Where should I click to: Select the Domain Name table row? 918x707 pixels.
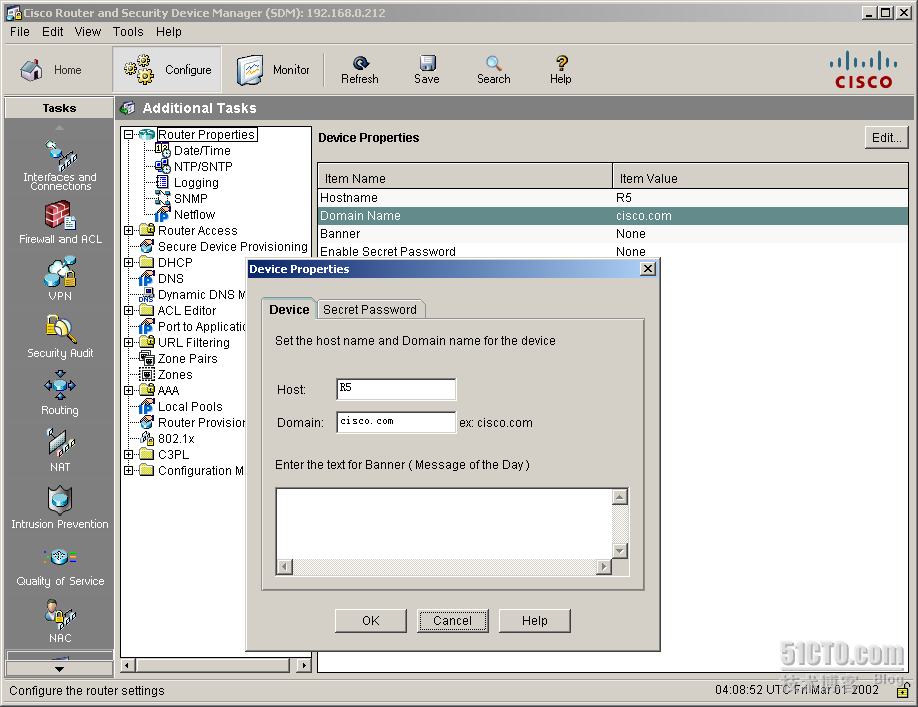pyautogui.click(x=613, y=216)
